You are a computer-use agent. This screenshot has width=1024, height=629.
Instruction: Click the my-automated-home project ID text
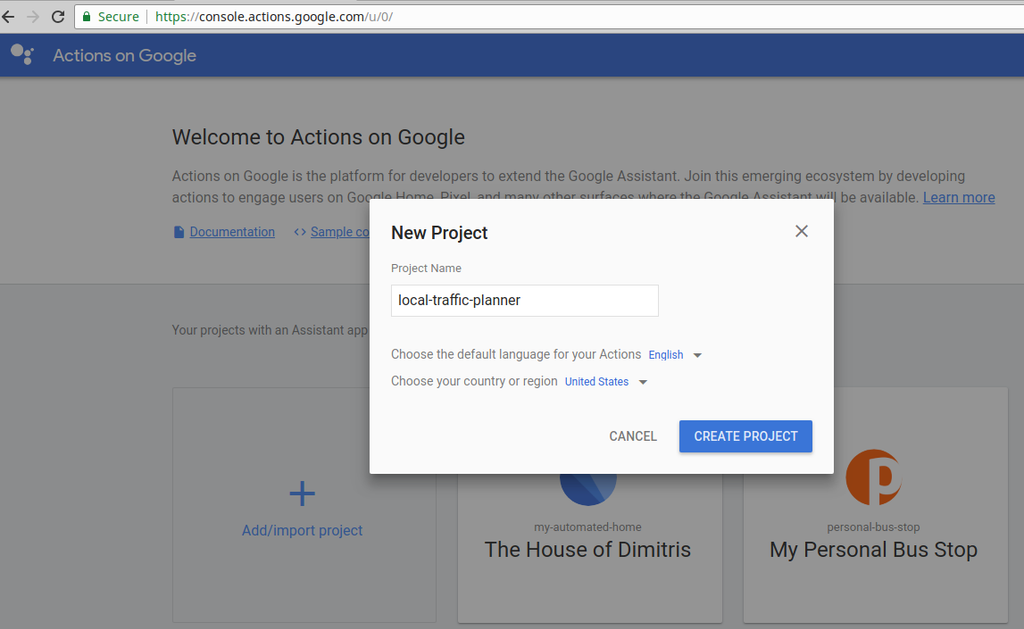tap(587, 526)
